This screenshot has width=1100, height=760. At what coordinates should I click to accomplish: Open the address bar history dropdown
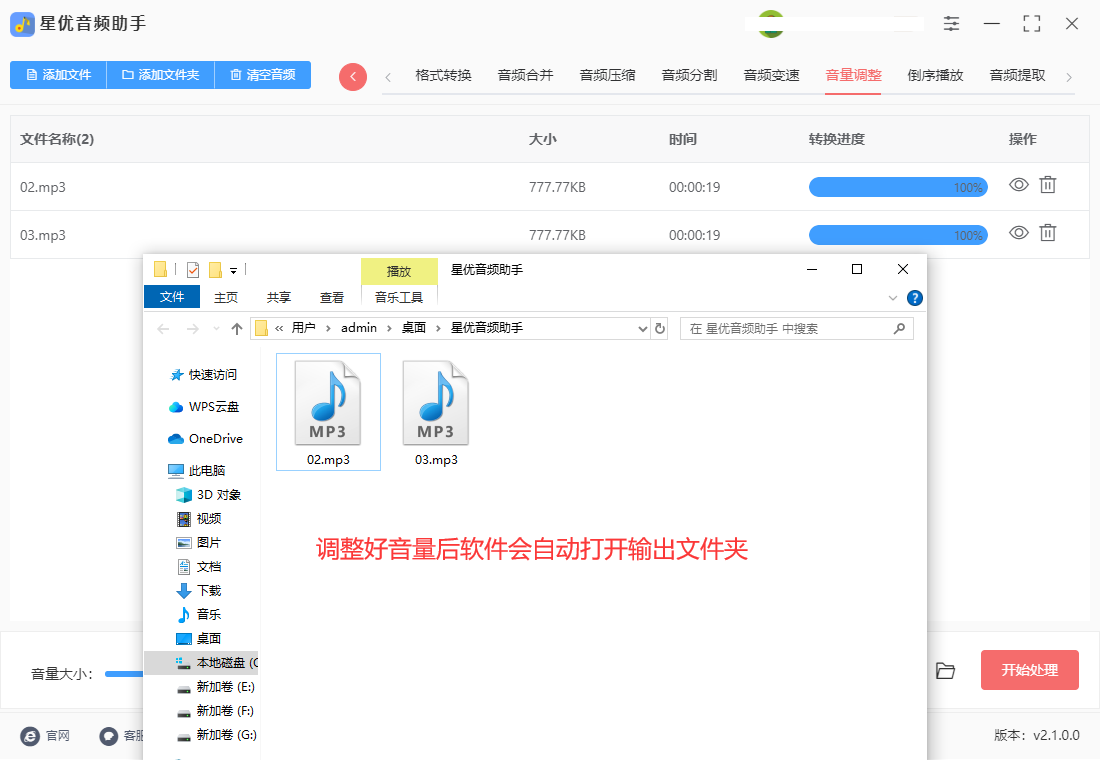click(x=643, y=328)
